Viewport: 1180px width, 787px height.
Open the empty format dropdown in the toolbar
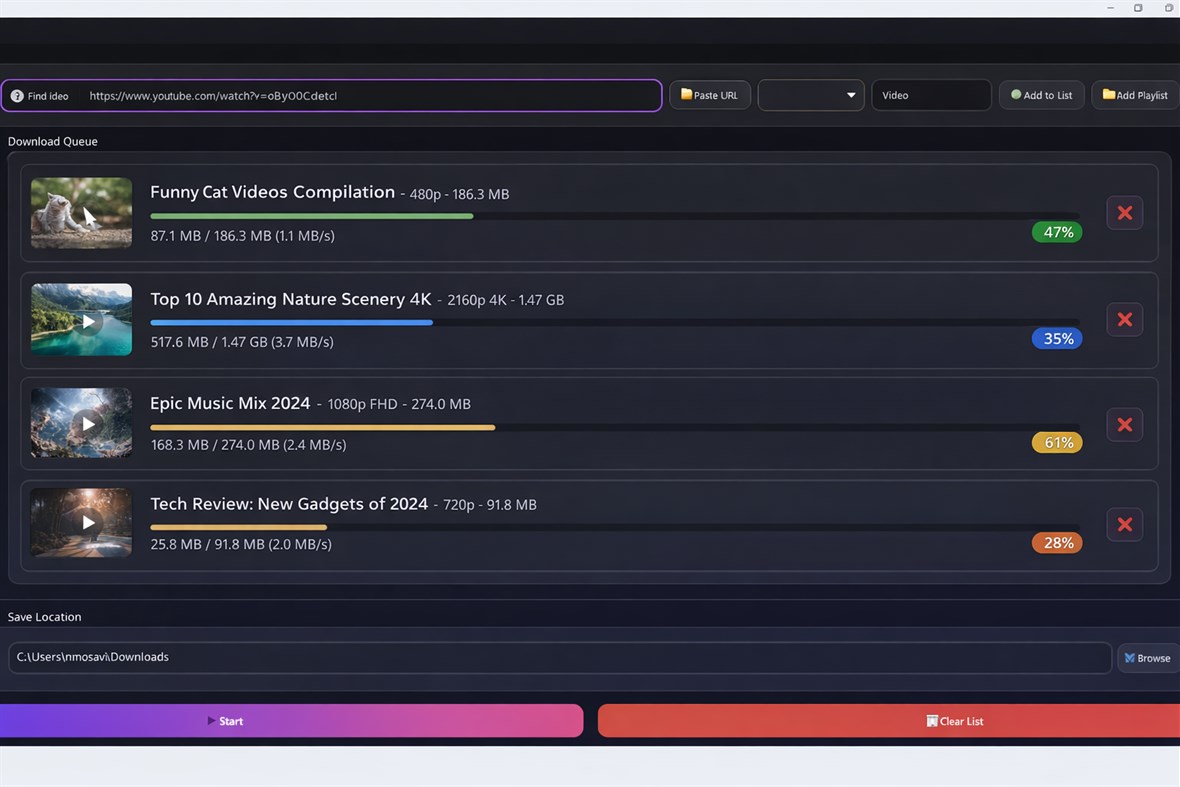(x=810, y=95)
